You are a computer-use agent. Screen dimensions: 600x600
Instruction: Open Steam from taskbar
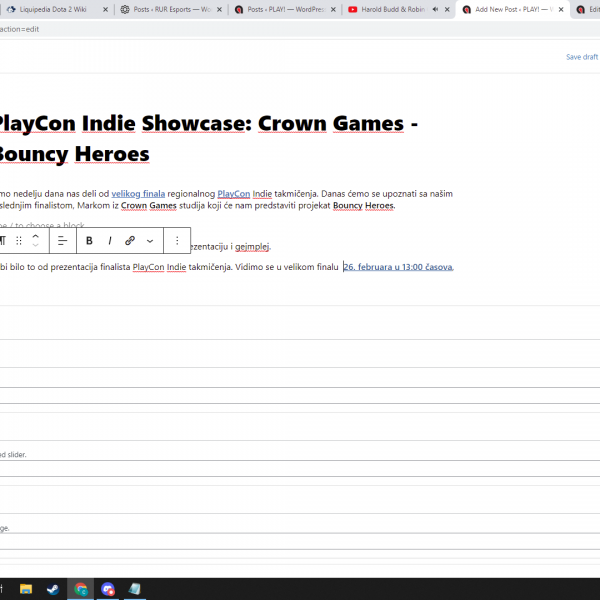(x=53, y=589)
